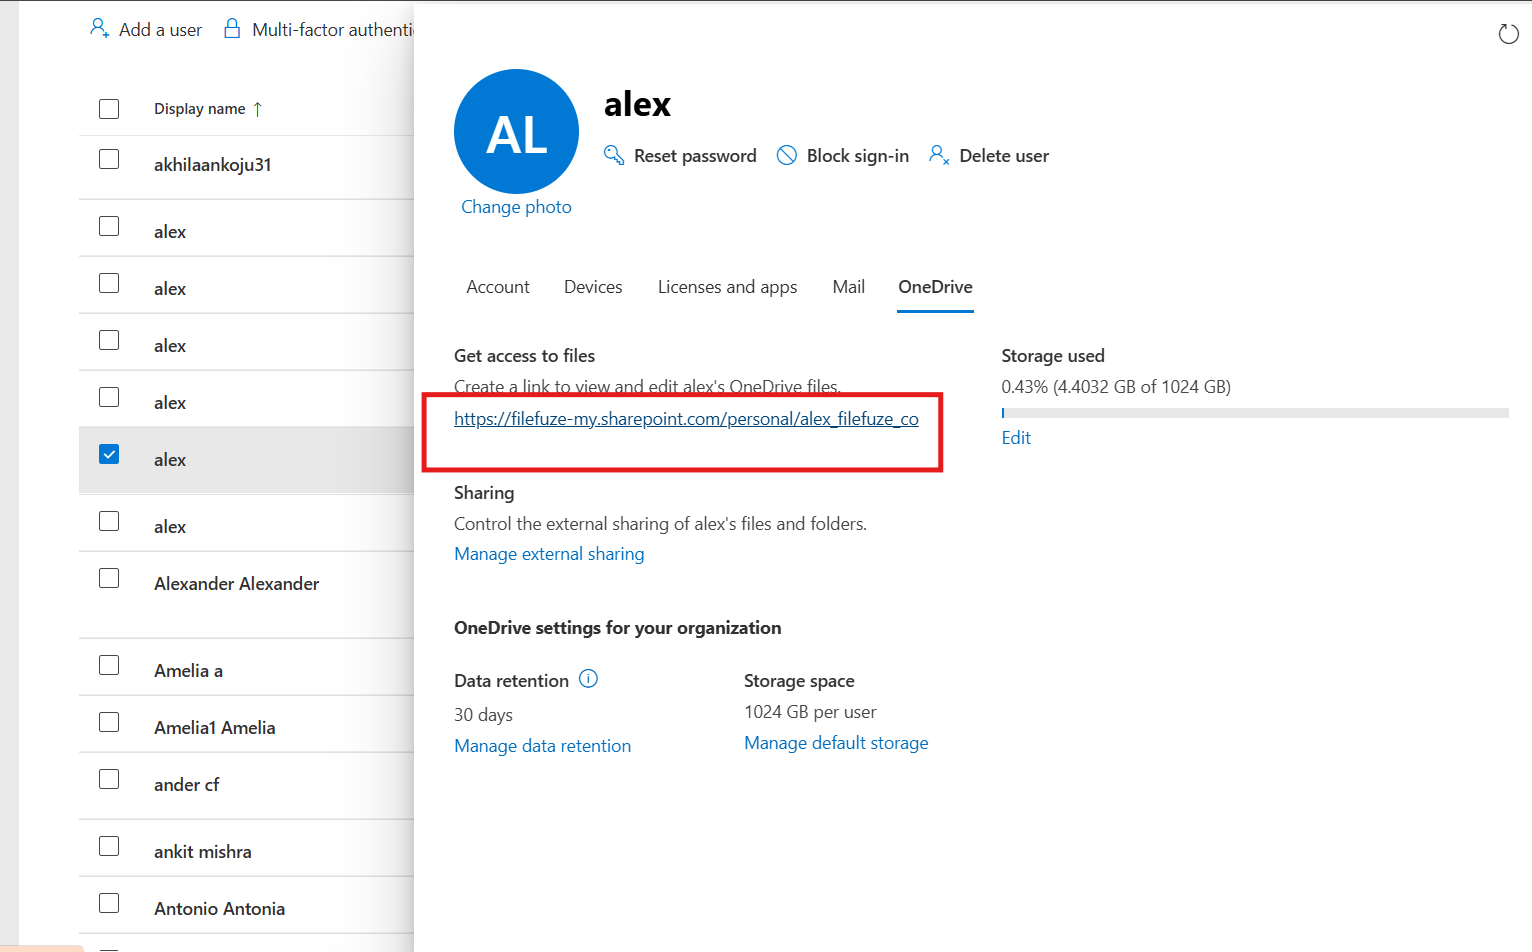The height and width of the screenshot is (952, 1532).
Task: Open alex's OneDrive sharepoint link
Action: click(686, 418)
